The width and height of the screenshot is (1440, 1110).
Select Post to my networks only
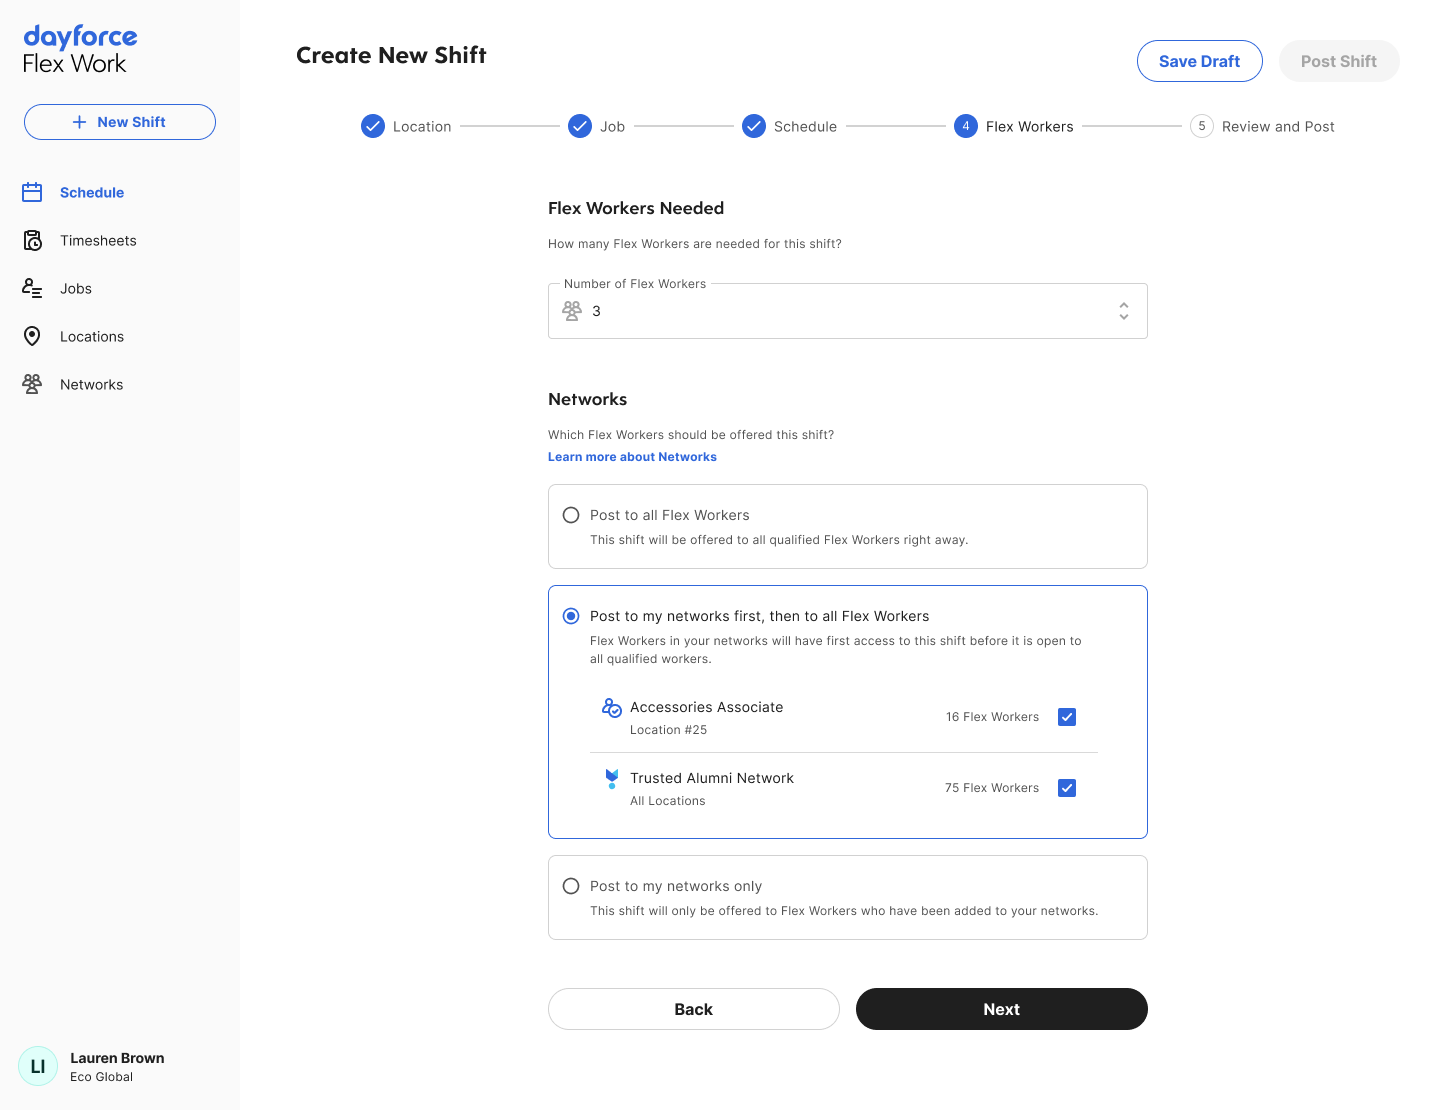pyautogui.click(x=571, y=886)
